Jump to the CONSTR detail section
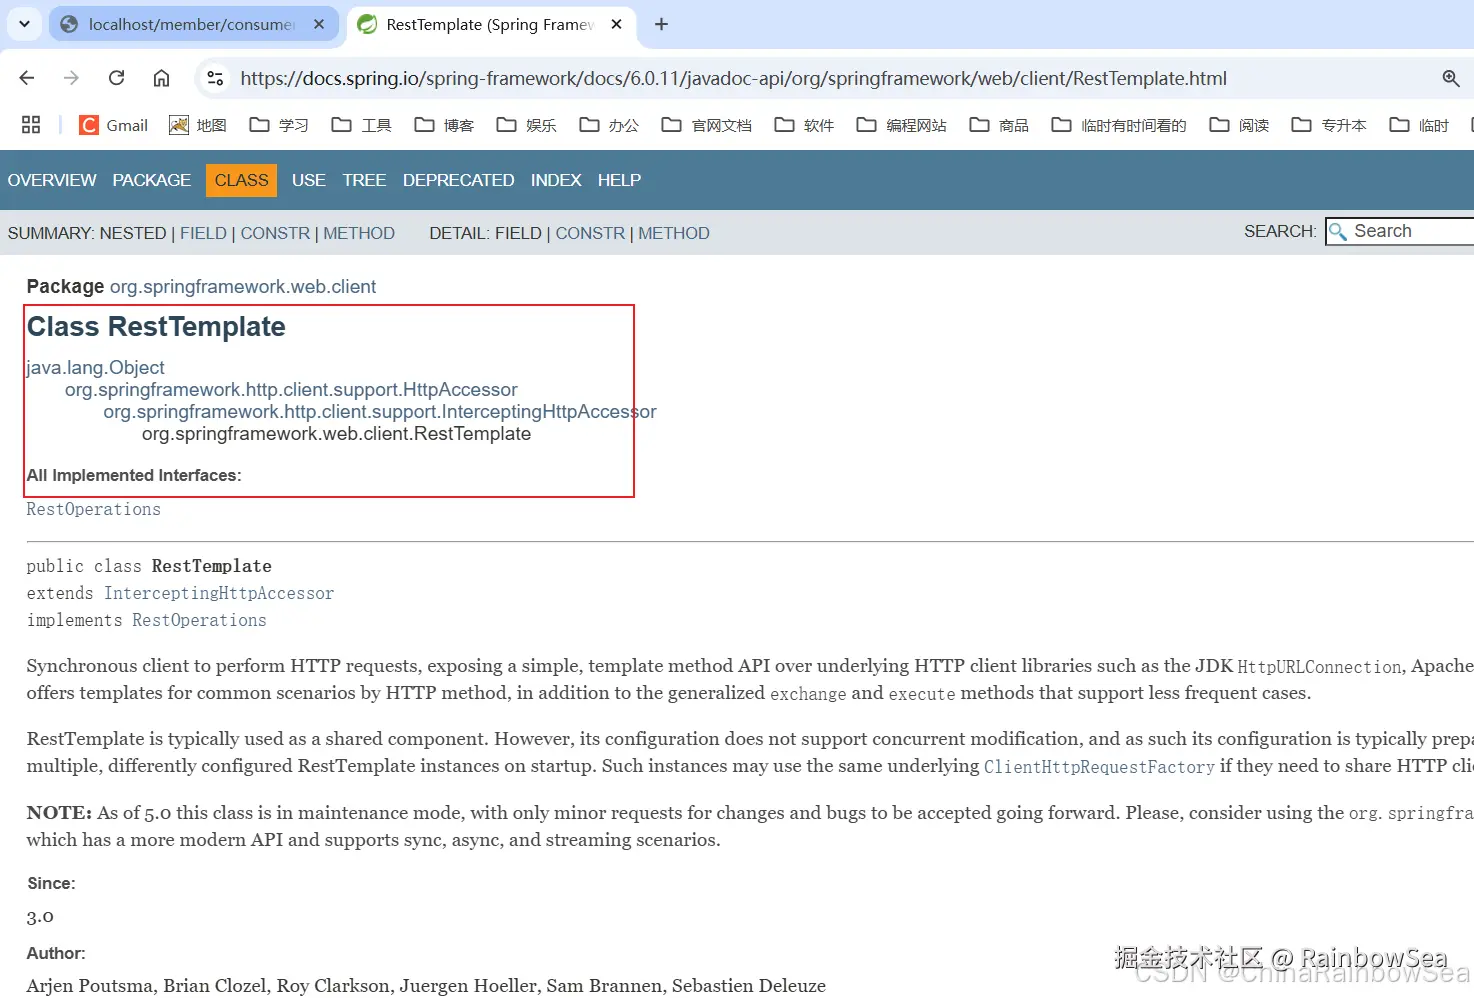Viewport: 1474px width, 998px height. click(x=590, y=233)
